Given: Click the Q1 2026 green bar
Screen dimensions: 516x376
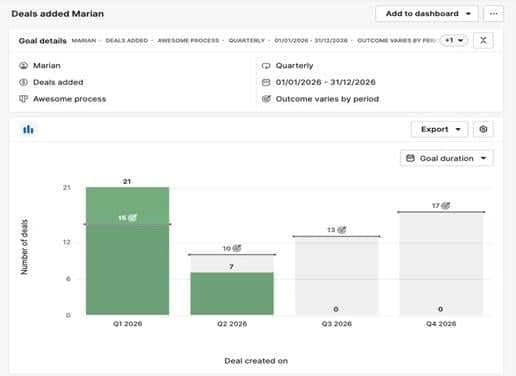Looking at the screenshot, I should coord(127,251).
